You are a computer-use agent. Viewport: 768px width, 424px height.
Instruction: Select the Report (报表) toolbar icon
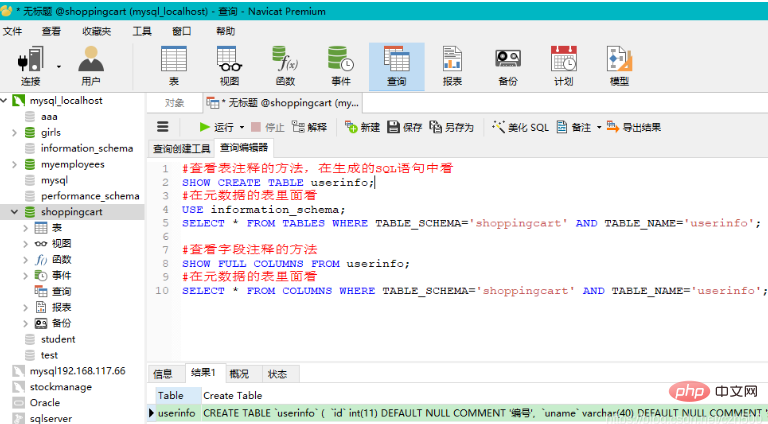point(452,66)
